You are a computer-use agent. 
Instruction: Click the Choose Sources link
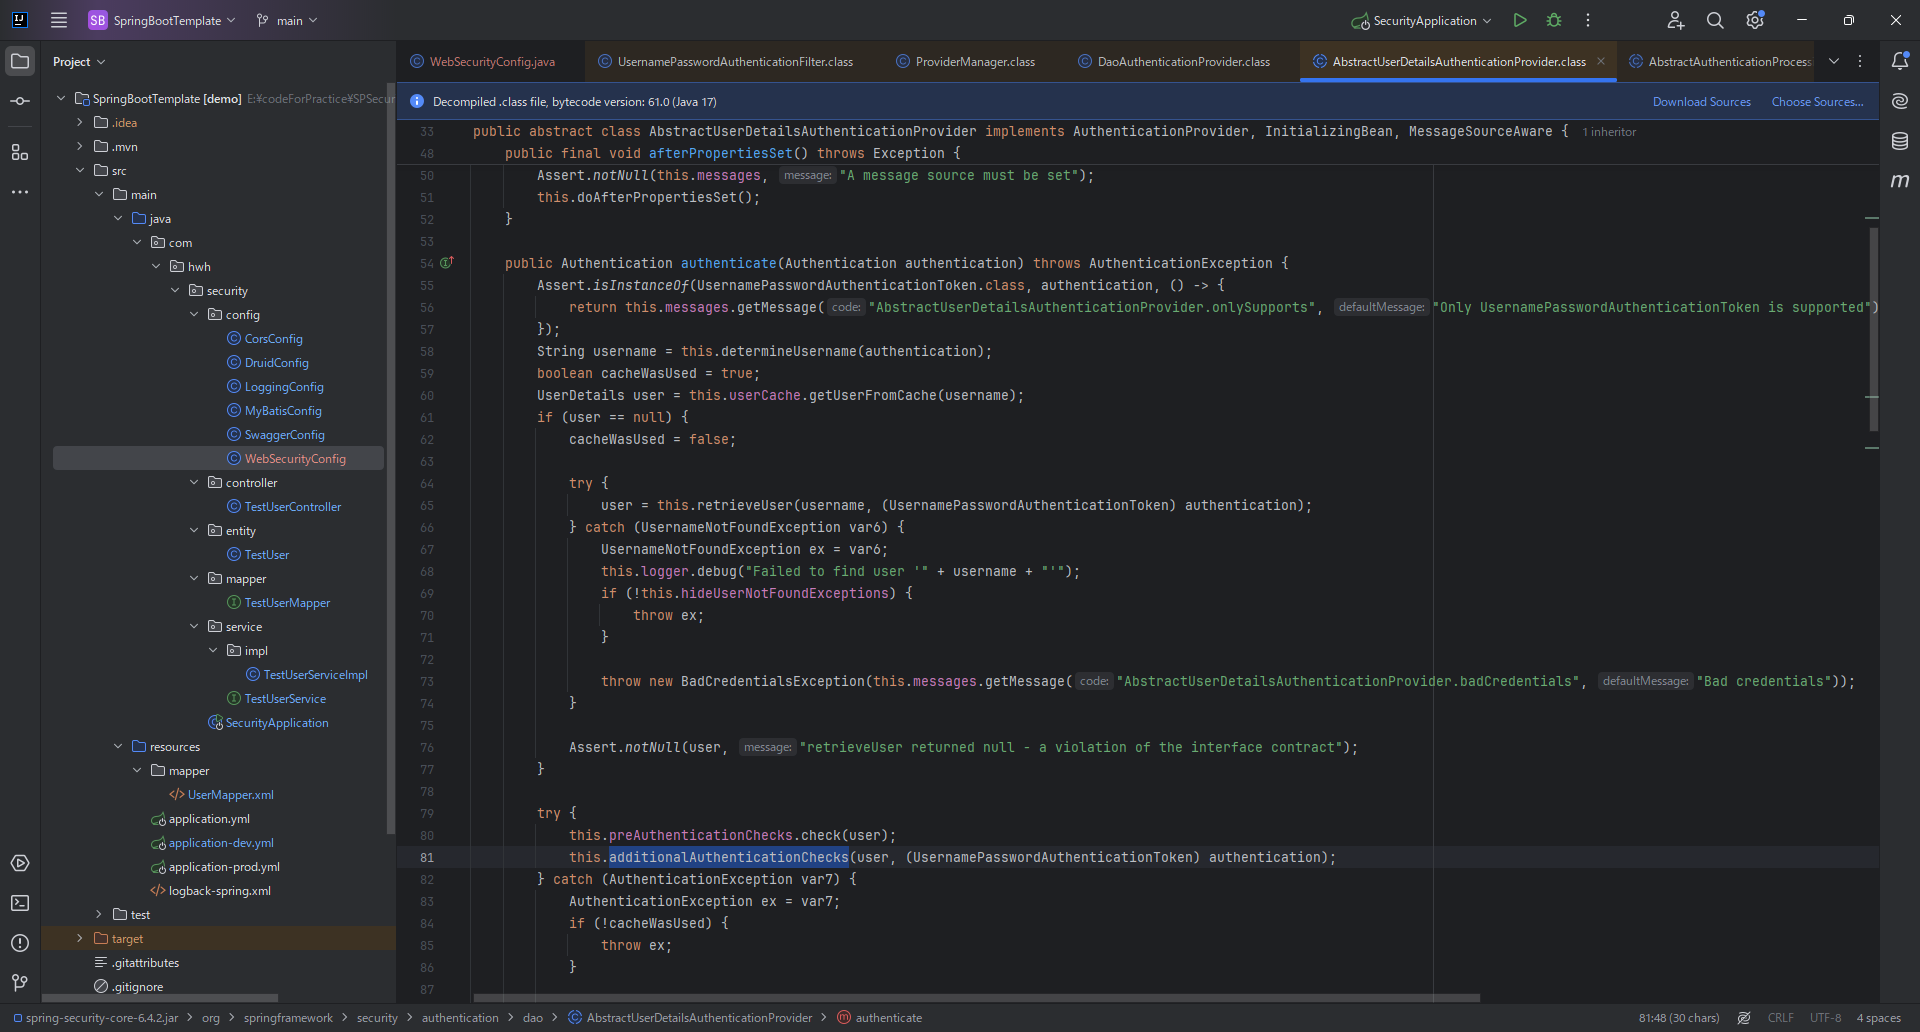[1817, 102]
